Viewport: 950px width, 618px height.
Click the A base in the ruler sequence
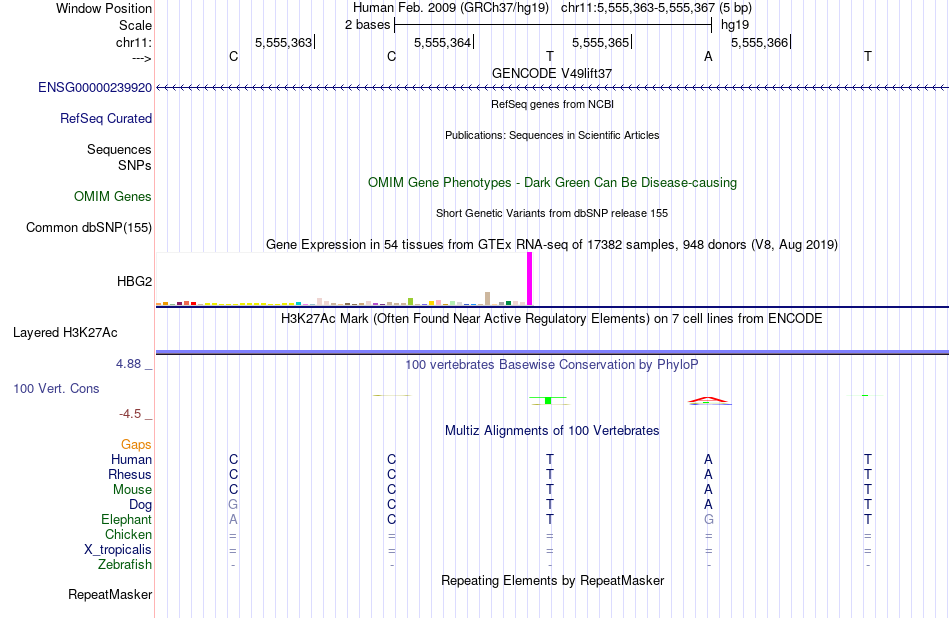pyautogui.click(x=708, y=56)
